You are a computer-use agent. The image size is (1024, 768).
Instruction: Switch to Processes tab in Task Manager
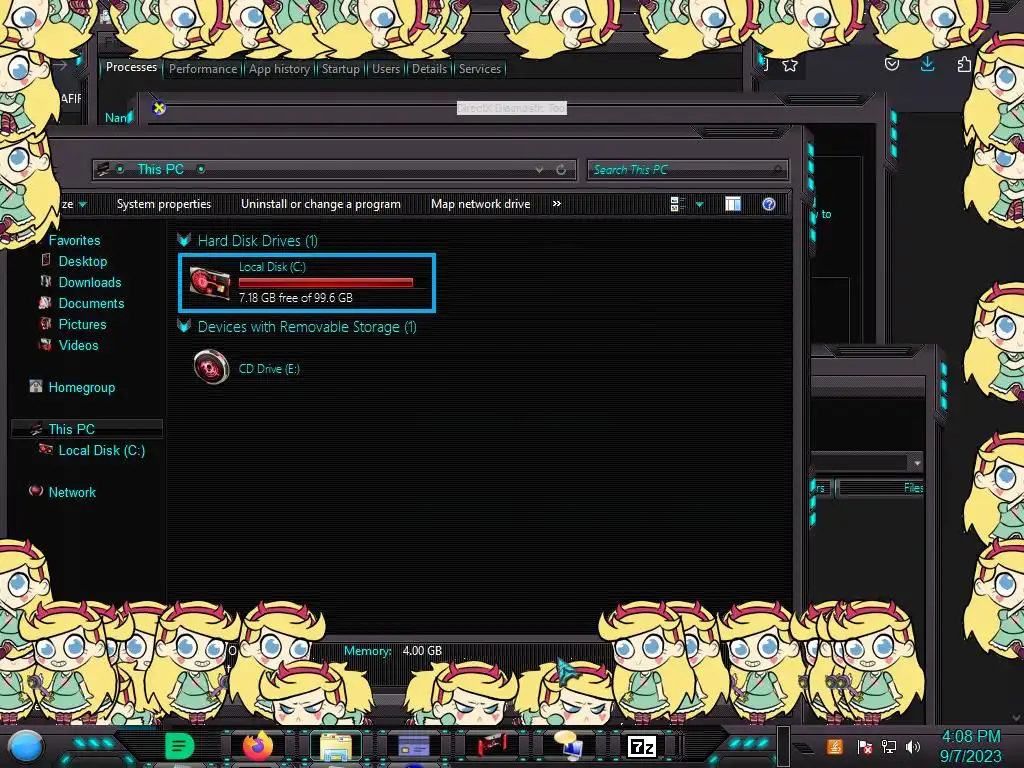(131, 67)
